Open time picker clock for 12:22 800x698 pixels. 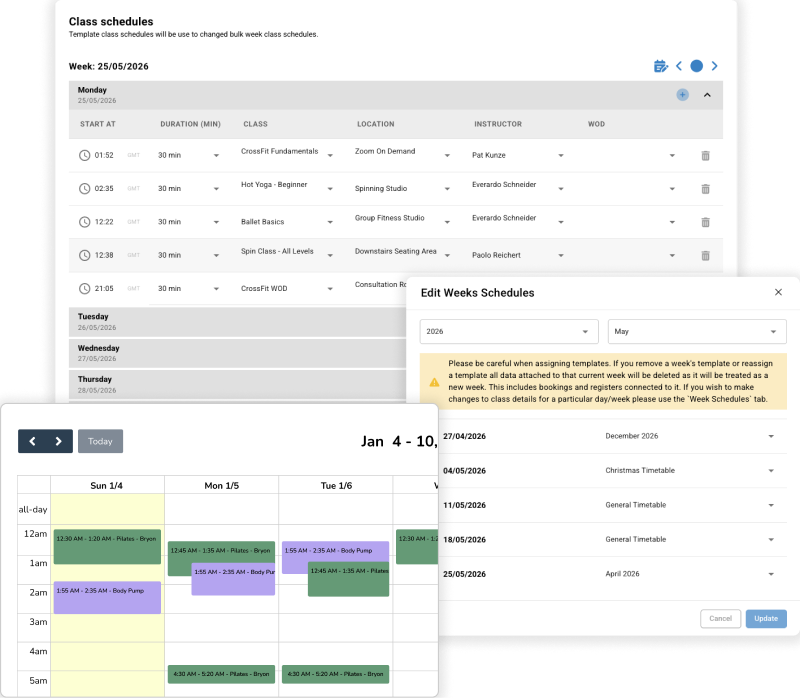coord(84,222)
